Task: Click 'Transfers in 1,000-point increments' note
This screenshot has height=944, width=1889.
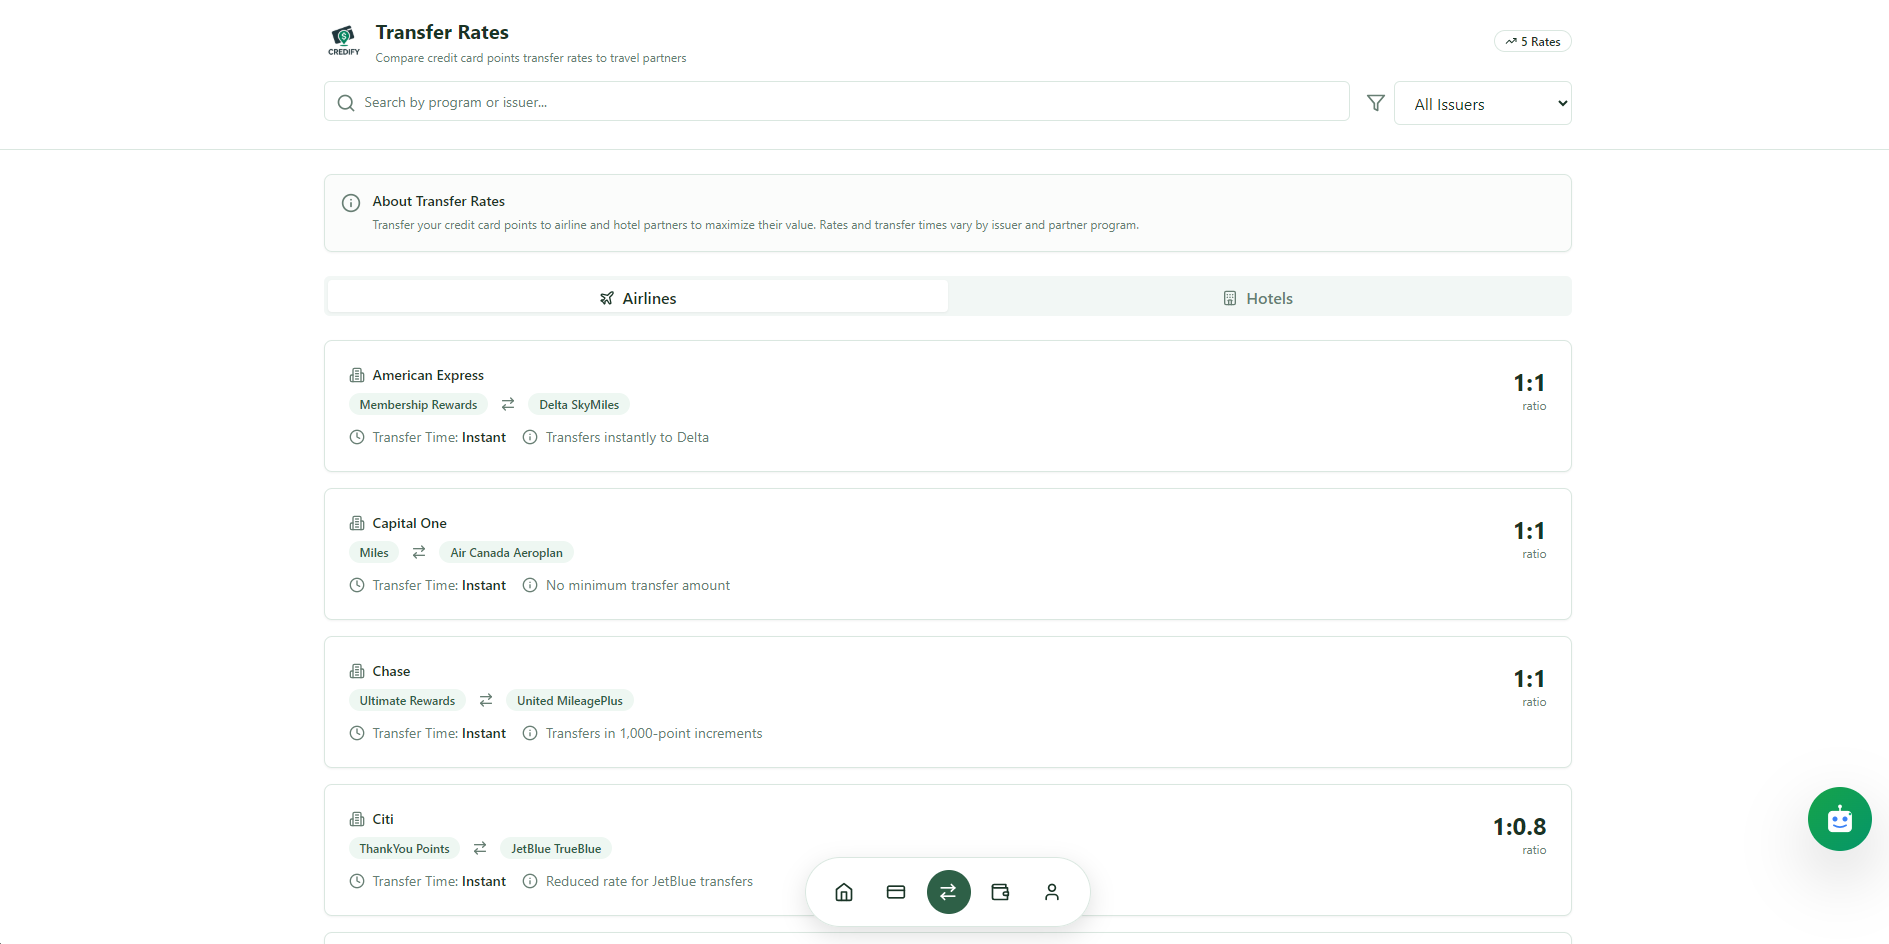Action: [x=654, y=733]
